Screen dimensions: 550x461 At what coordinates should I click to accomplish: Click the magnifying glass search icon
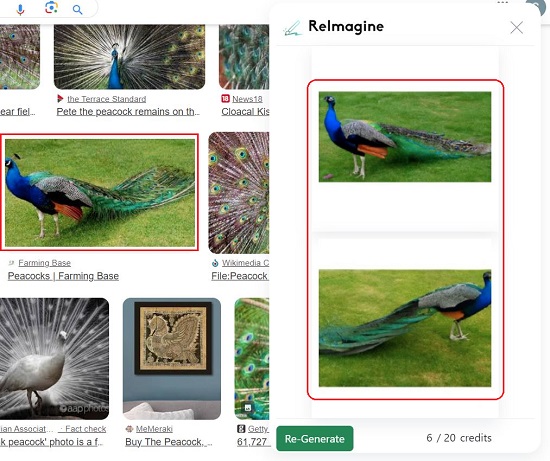click(78, 10)
